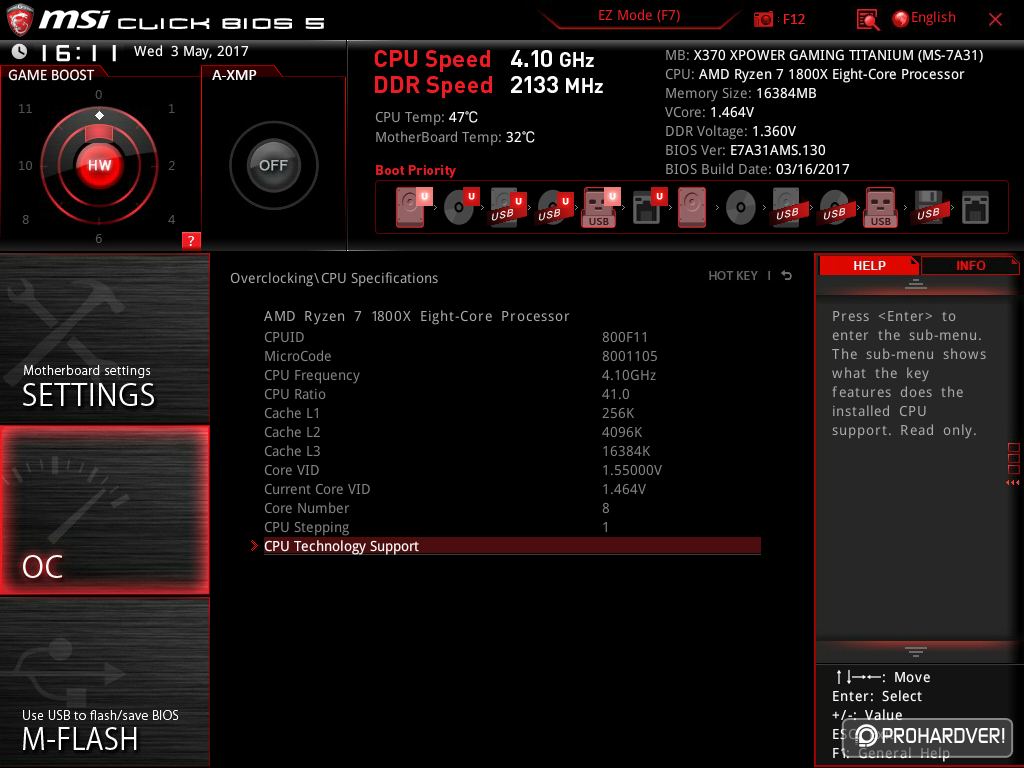
Task: Select the UEFI USB optical drive boot icon
Action: pos(554,207)
